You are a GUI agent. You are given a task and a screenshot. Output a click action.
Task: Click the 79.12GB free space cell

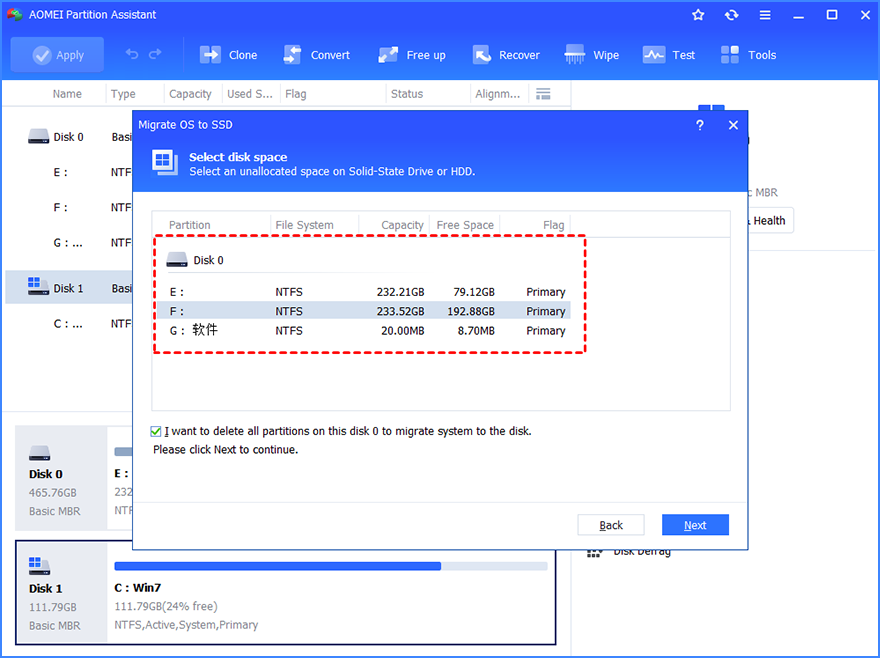(474, 292)
